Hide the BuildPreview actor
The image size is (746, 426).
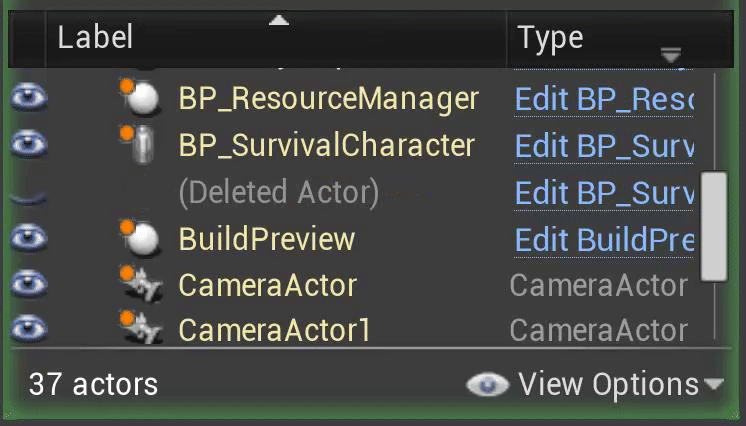pos(28,239)
